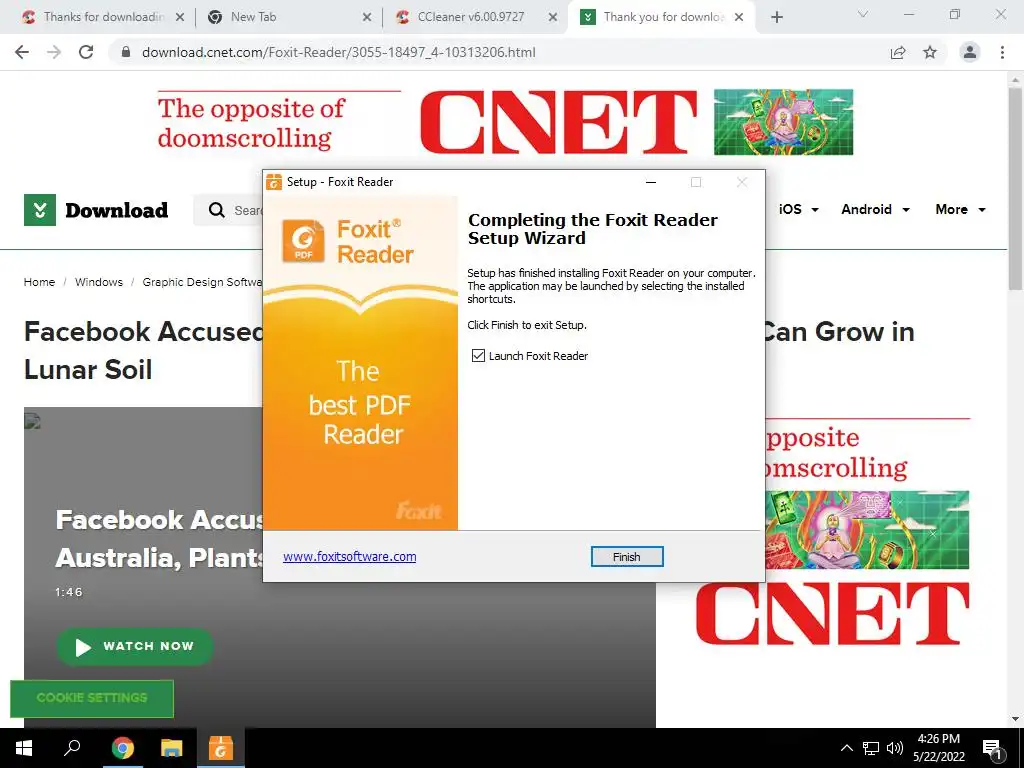Reload the current page
This screenshot has height=768, width=1024.
click(86, 52)
